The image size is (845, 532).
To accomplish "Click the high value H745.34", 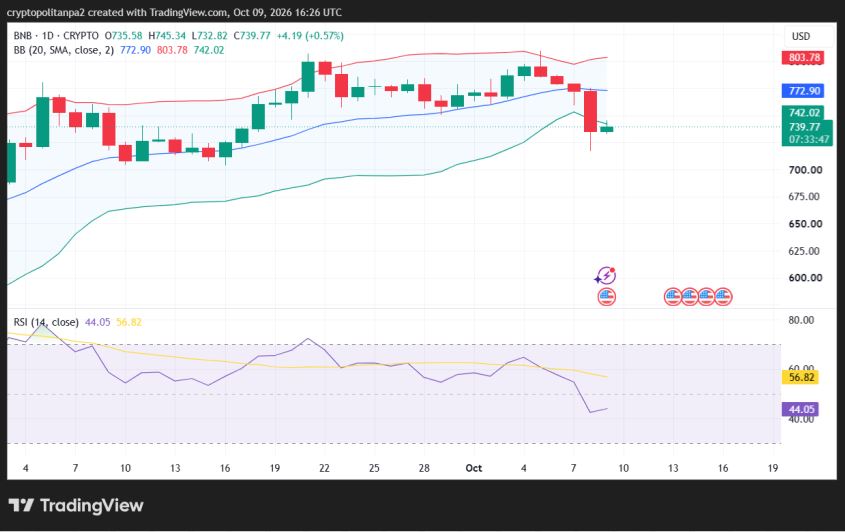I will pos(167,36).
